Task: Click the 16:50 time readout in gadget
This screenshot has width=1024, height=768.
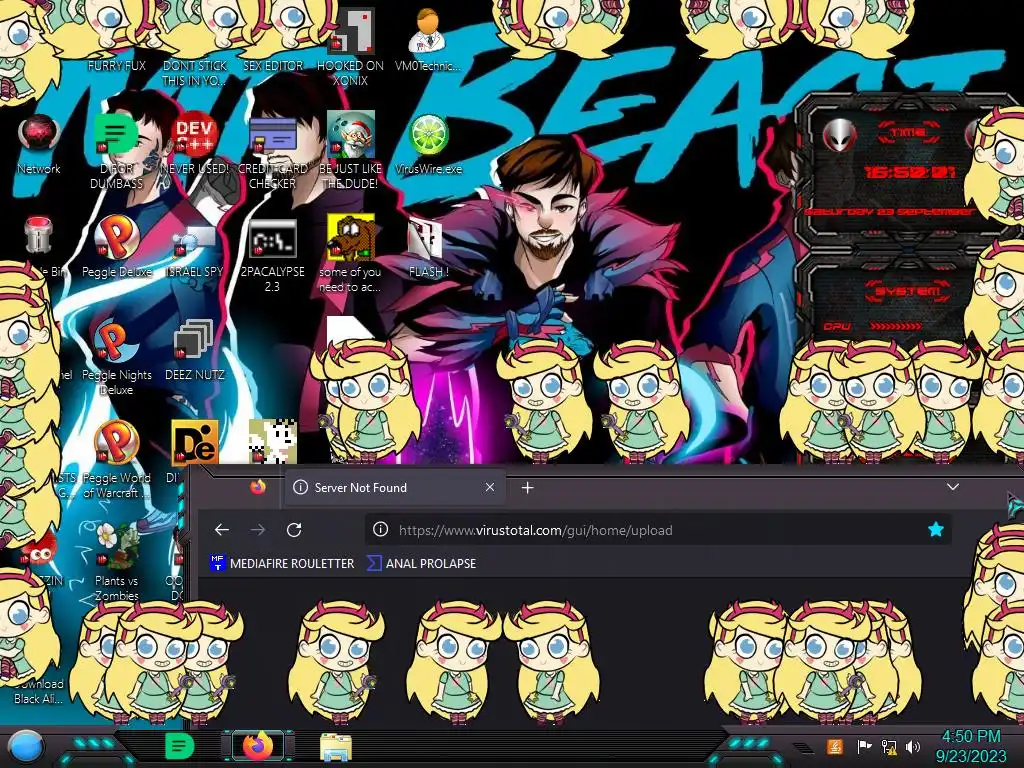Action: tap(909, 172)
